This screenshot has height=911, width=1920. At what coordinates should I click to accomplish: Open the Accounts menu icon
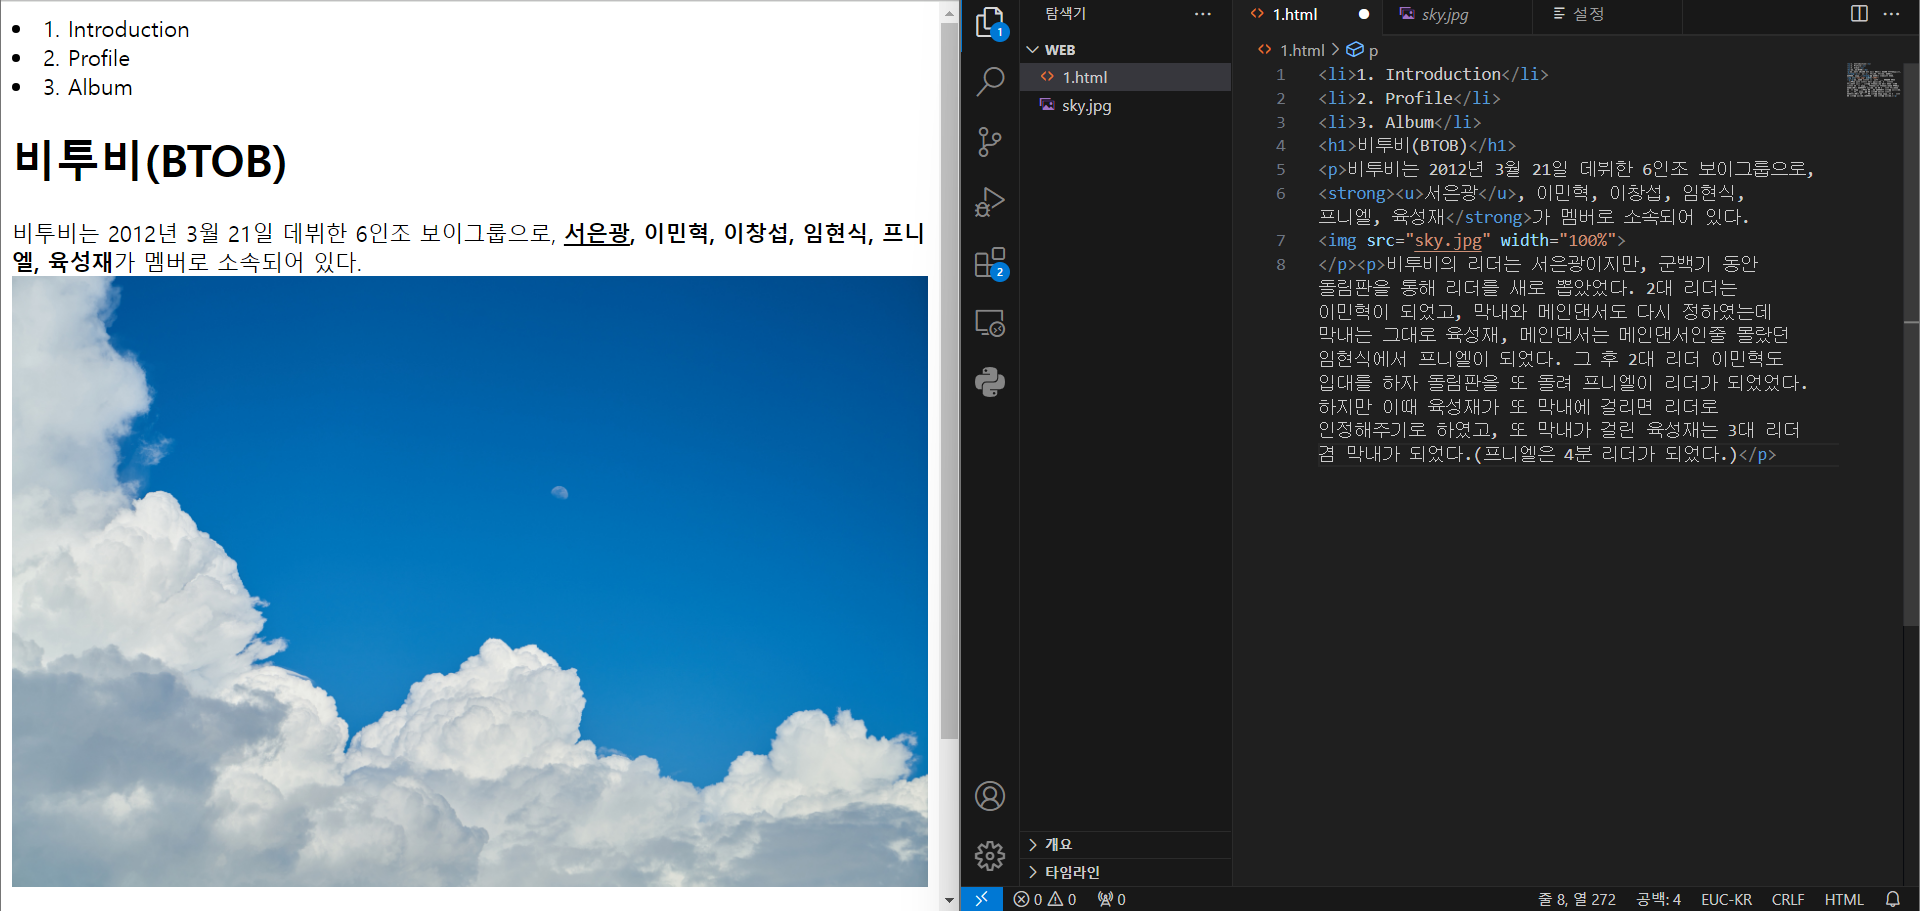(990, 796)
